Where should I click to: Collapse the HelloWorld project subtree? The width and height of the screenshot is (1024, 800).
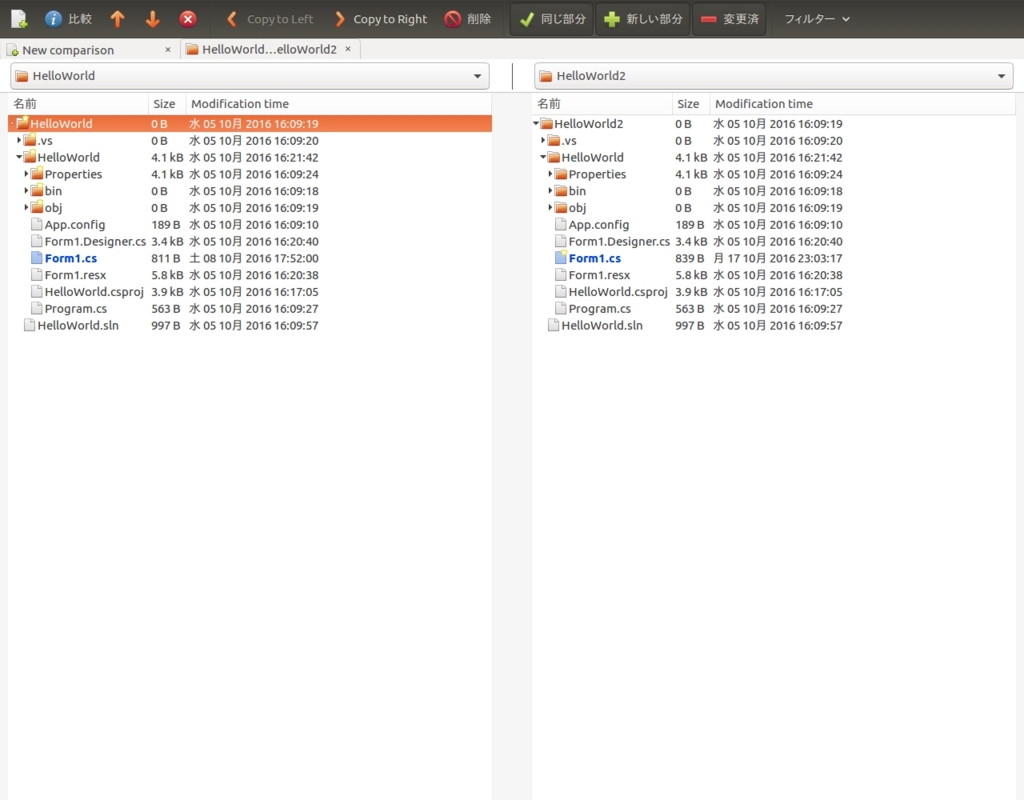click(x=19, y=157)
